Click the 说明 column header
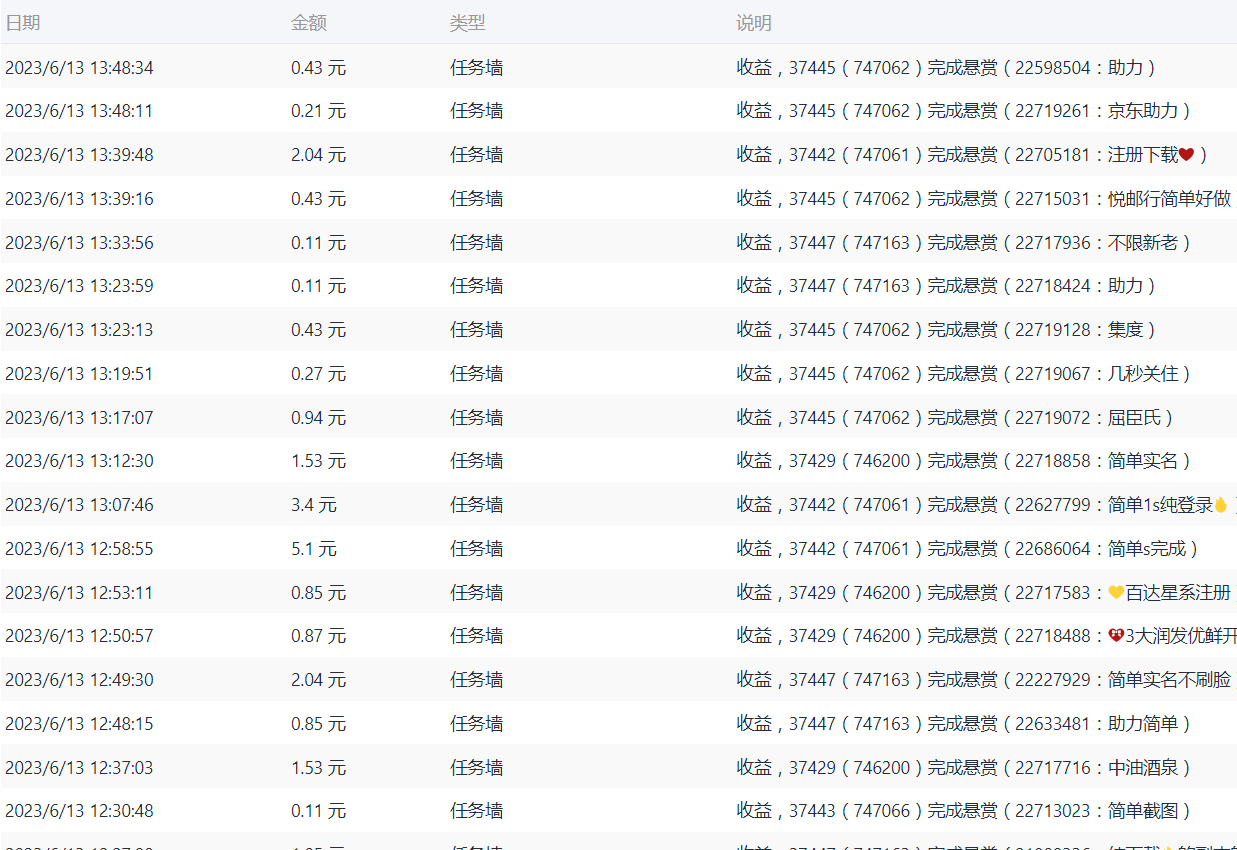The image size is (1237, 850). tap(754, 23)
